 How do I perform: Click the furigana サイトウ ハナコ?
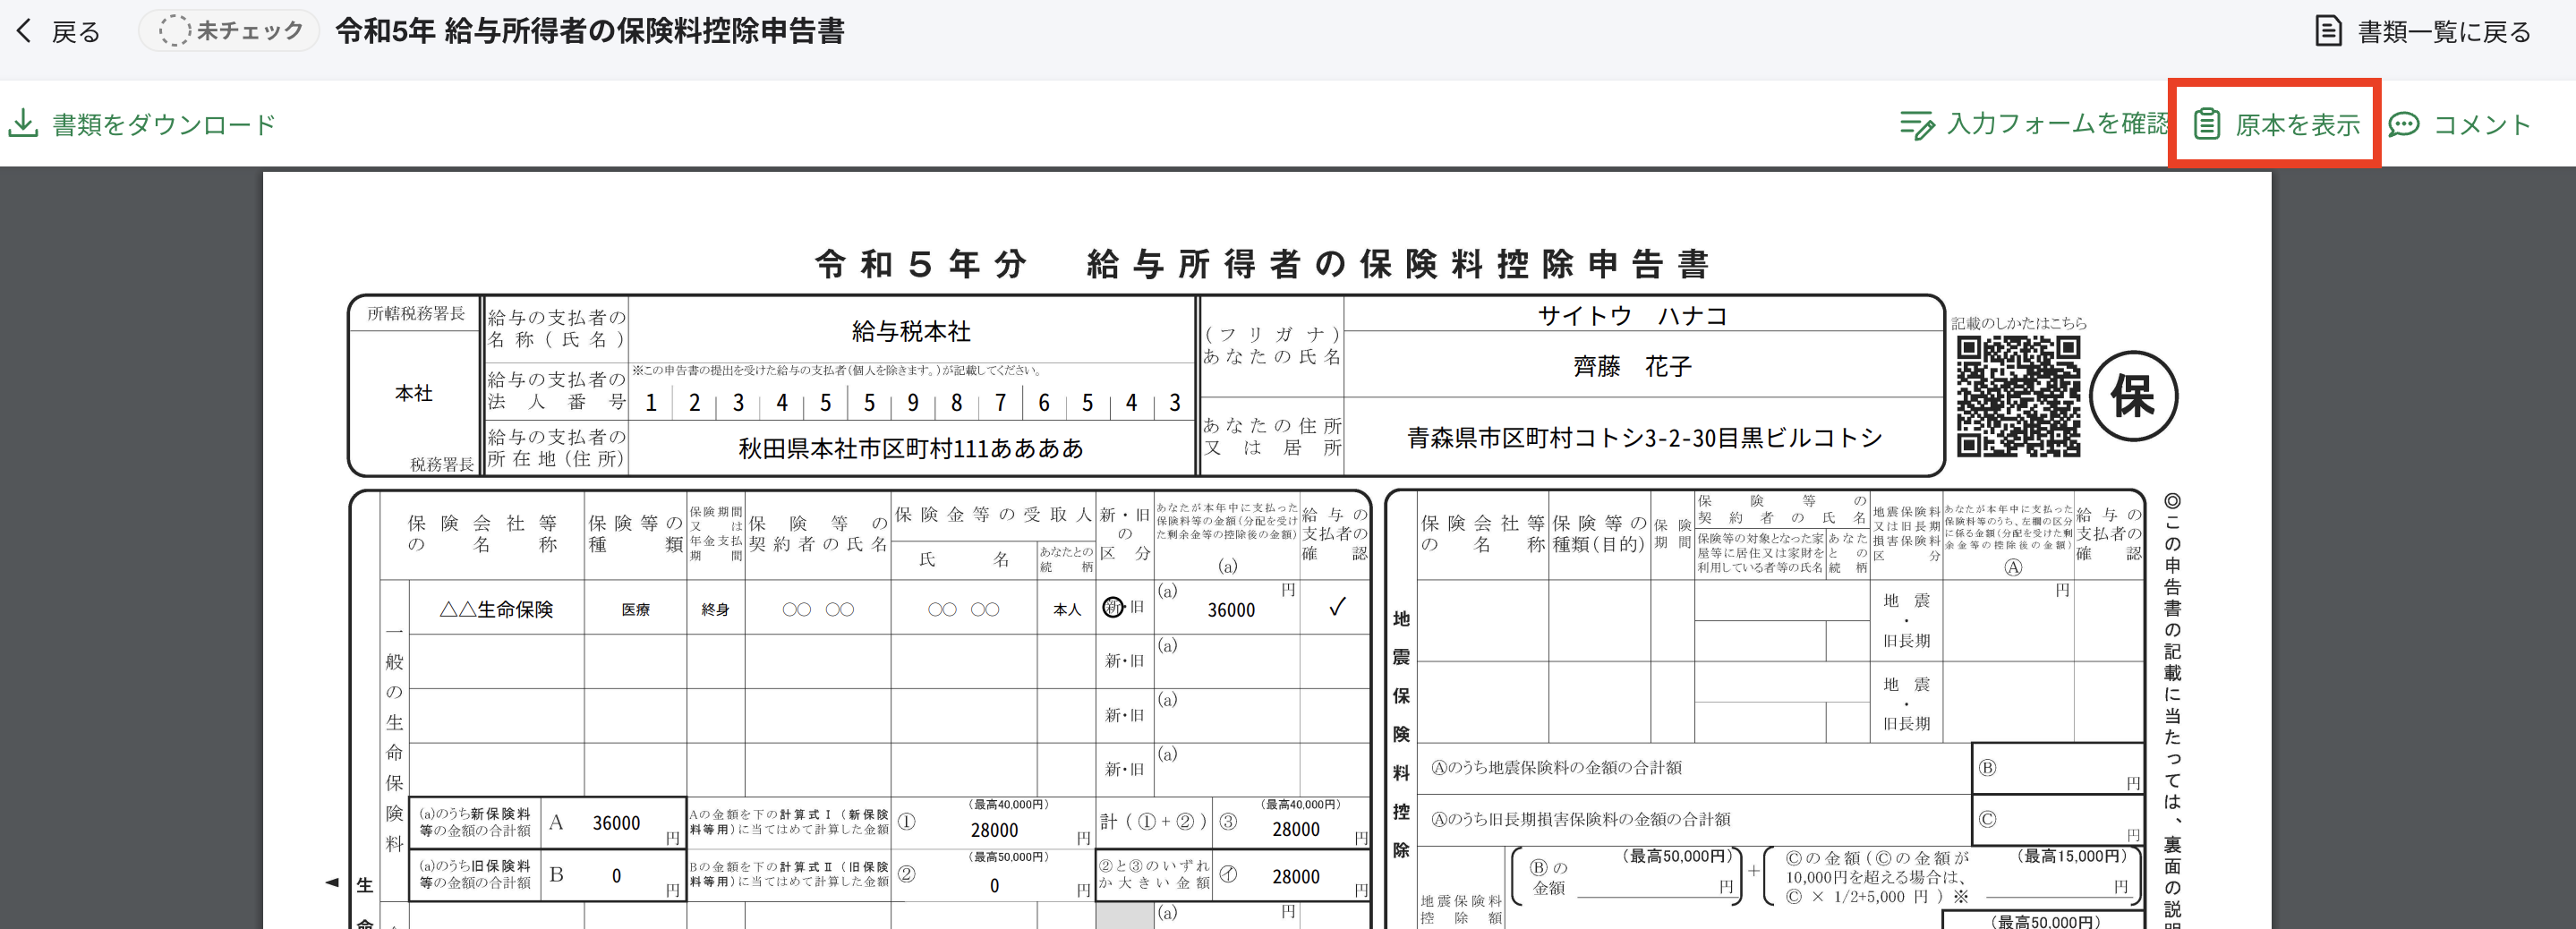point(1632,316)
